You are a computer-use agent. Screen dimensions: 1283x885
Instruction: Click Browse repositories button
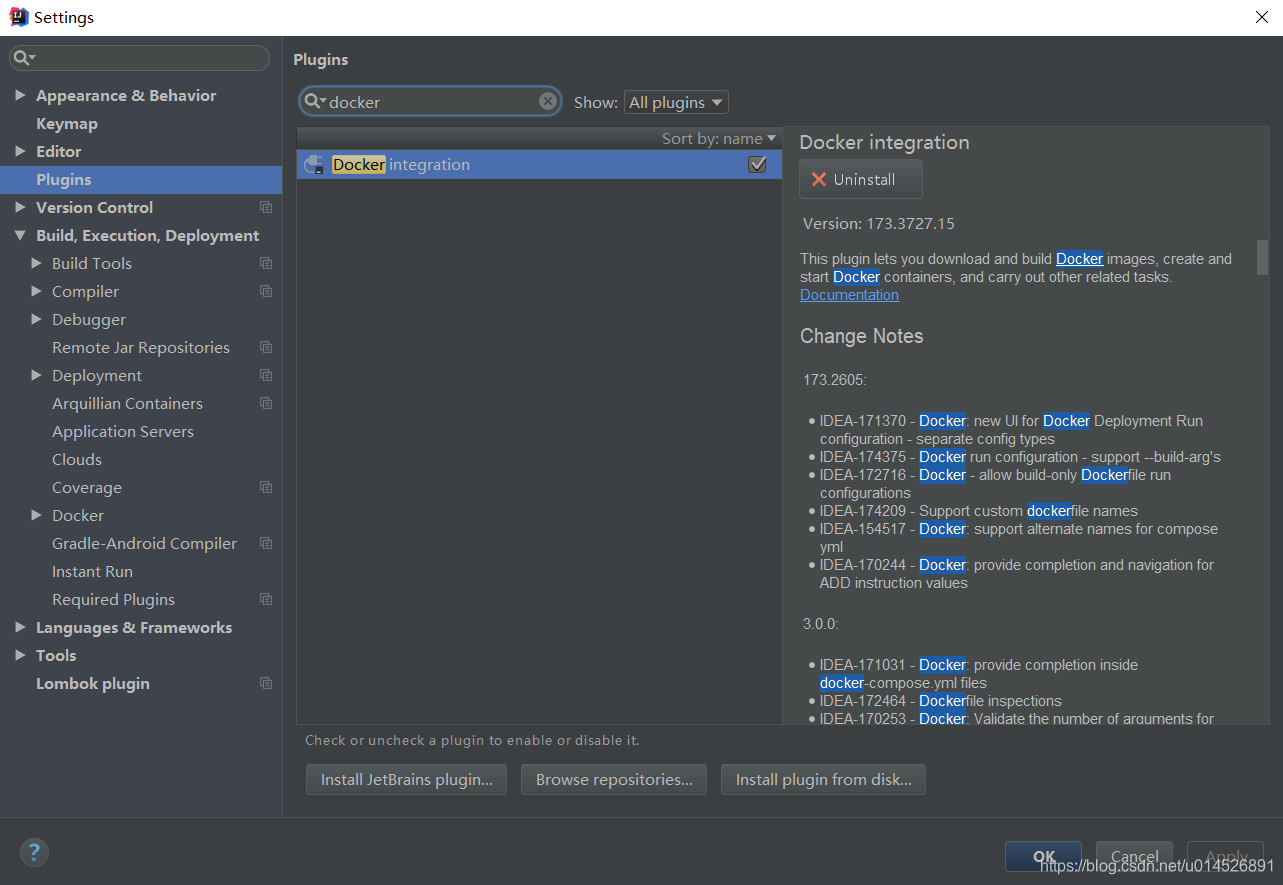614,779
